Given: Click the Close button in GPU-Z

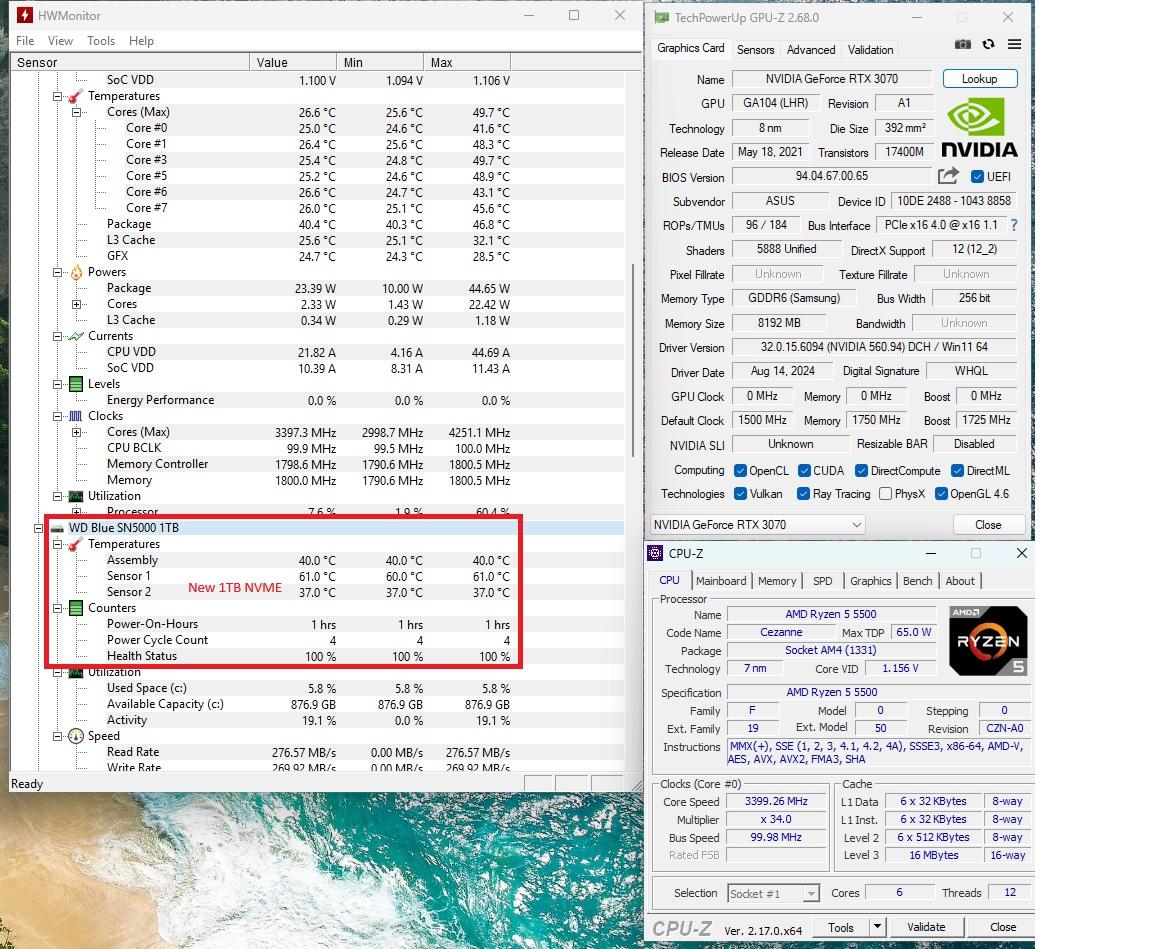Looking at the screenshot, I should click(988, 524).
